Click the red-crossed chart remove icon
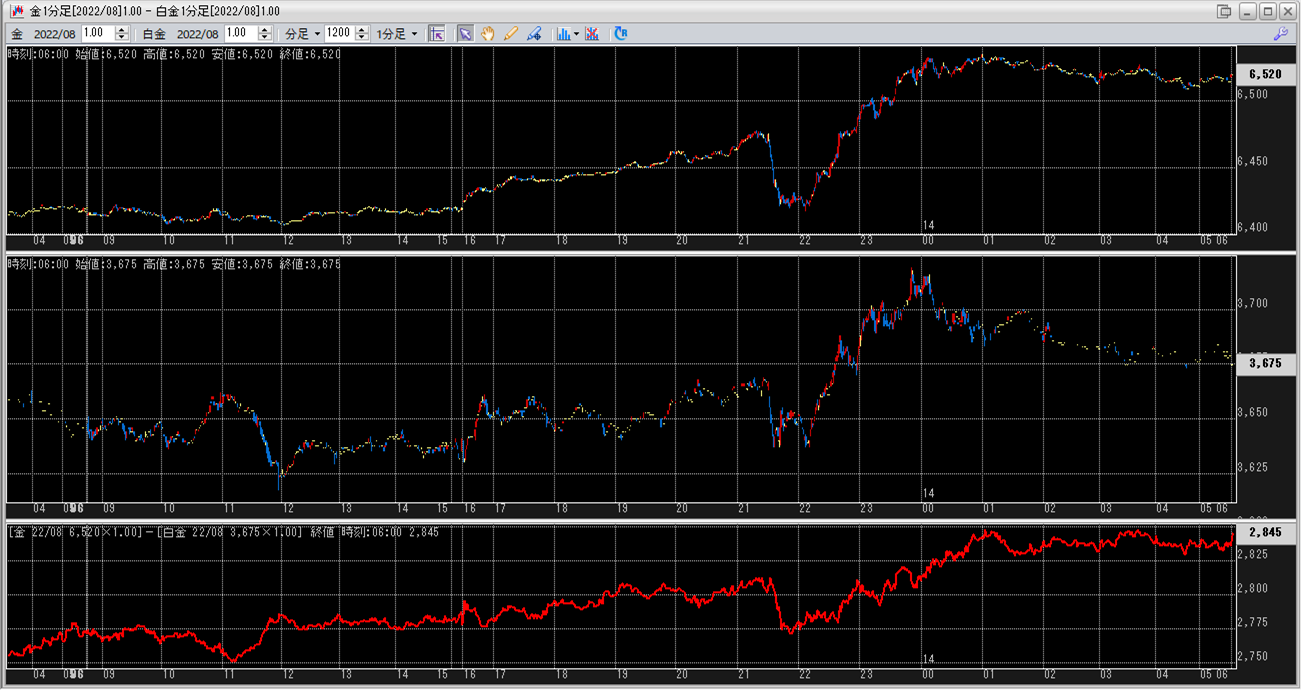Screen dimensions: 1301x690 point(592,33)
